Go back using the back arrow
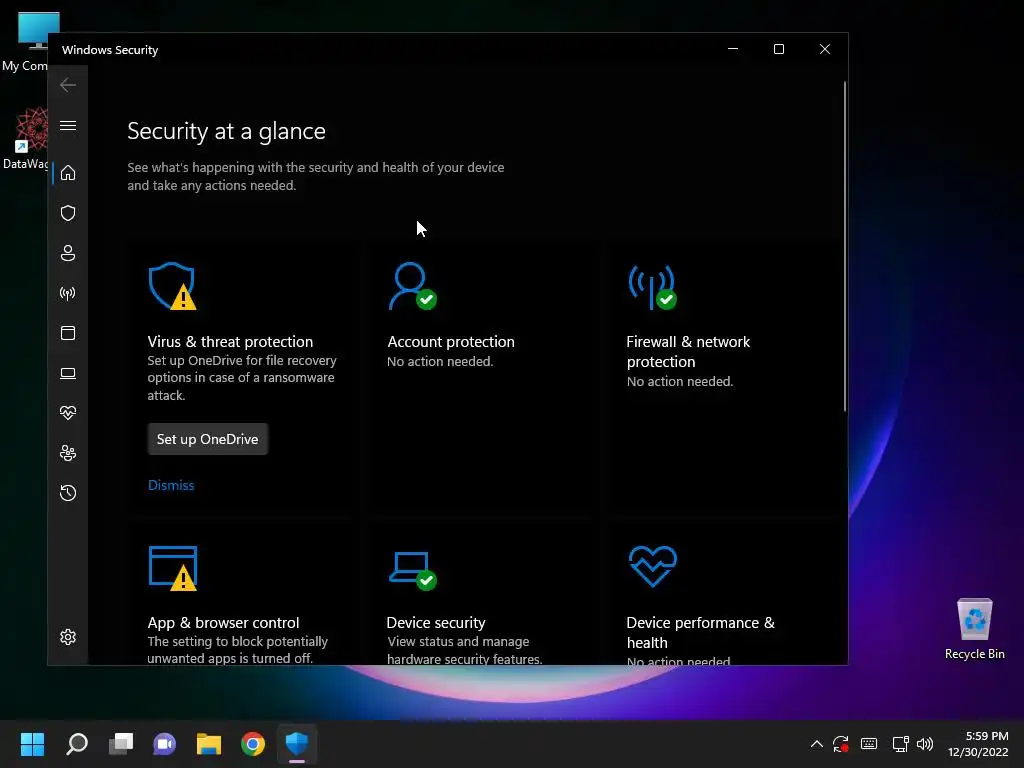Viewport: 1024px width, 768px height. pyautogui.click(x=68, y=85)
